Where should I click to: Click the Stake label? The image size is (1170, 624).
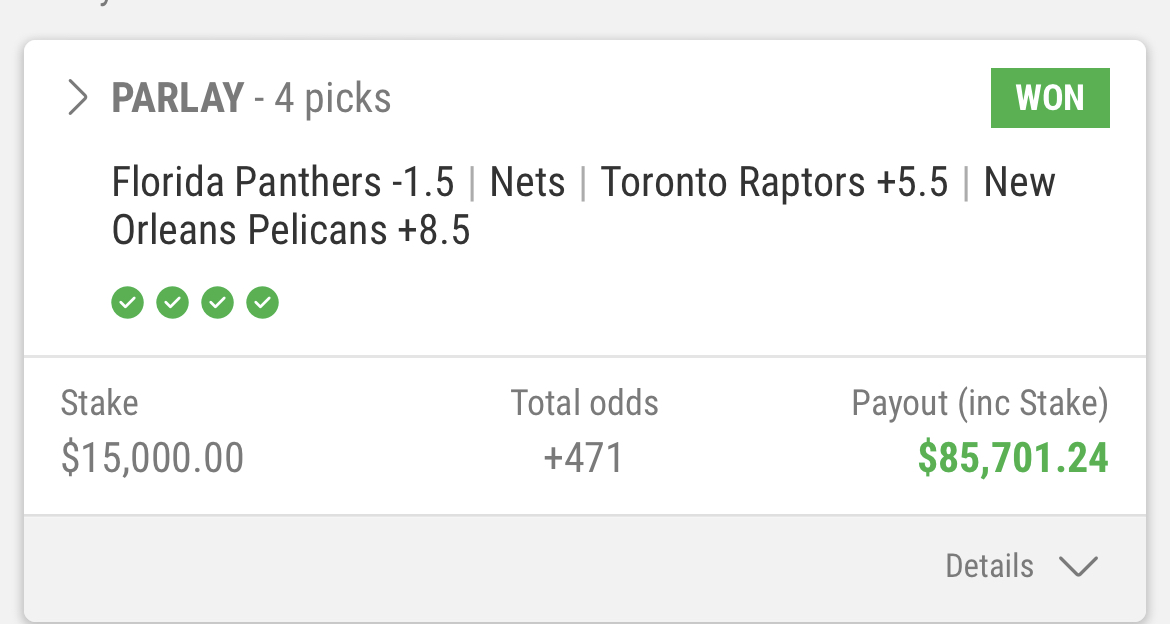pos(100,403)
